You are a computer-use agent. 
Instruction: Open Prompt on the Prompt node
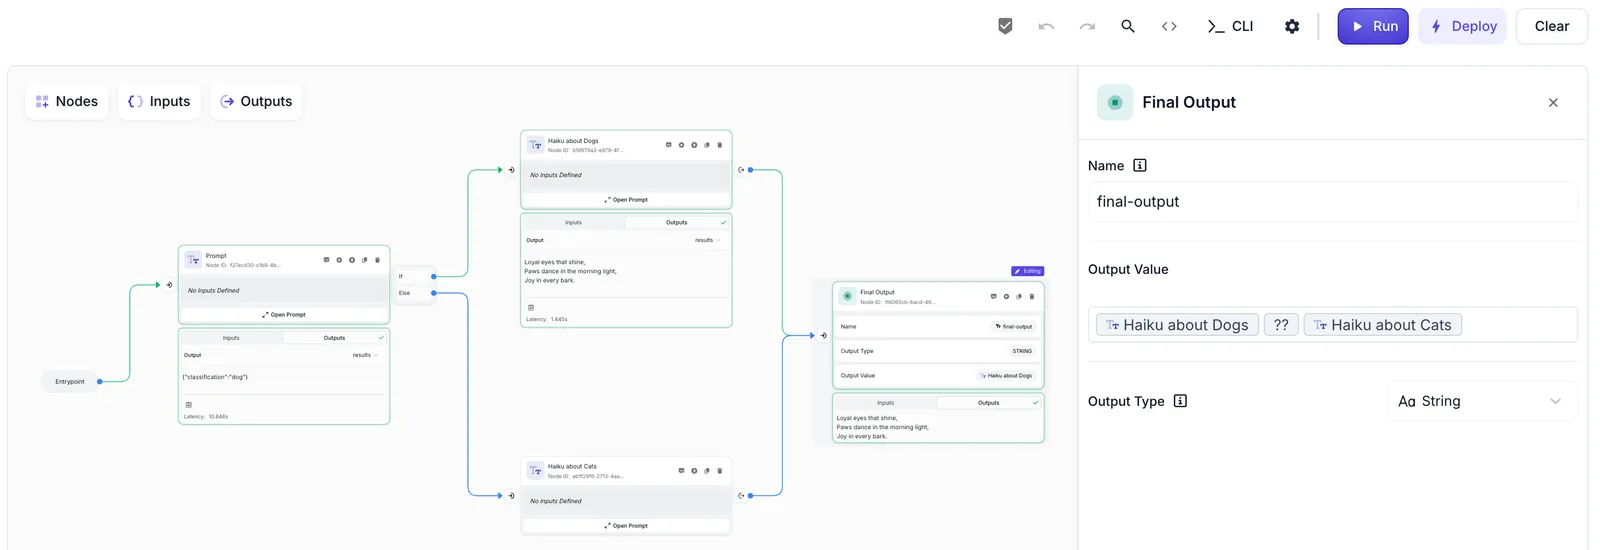[284, 315]
